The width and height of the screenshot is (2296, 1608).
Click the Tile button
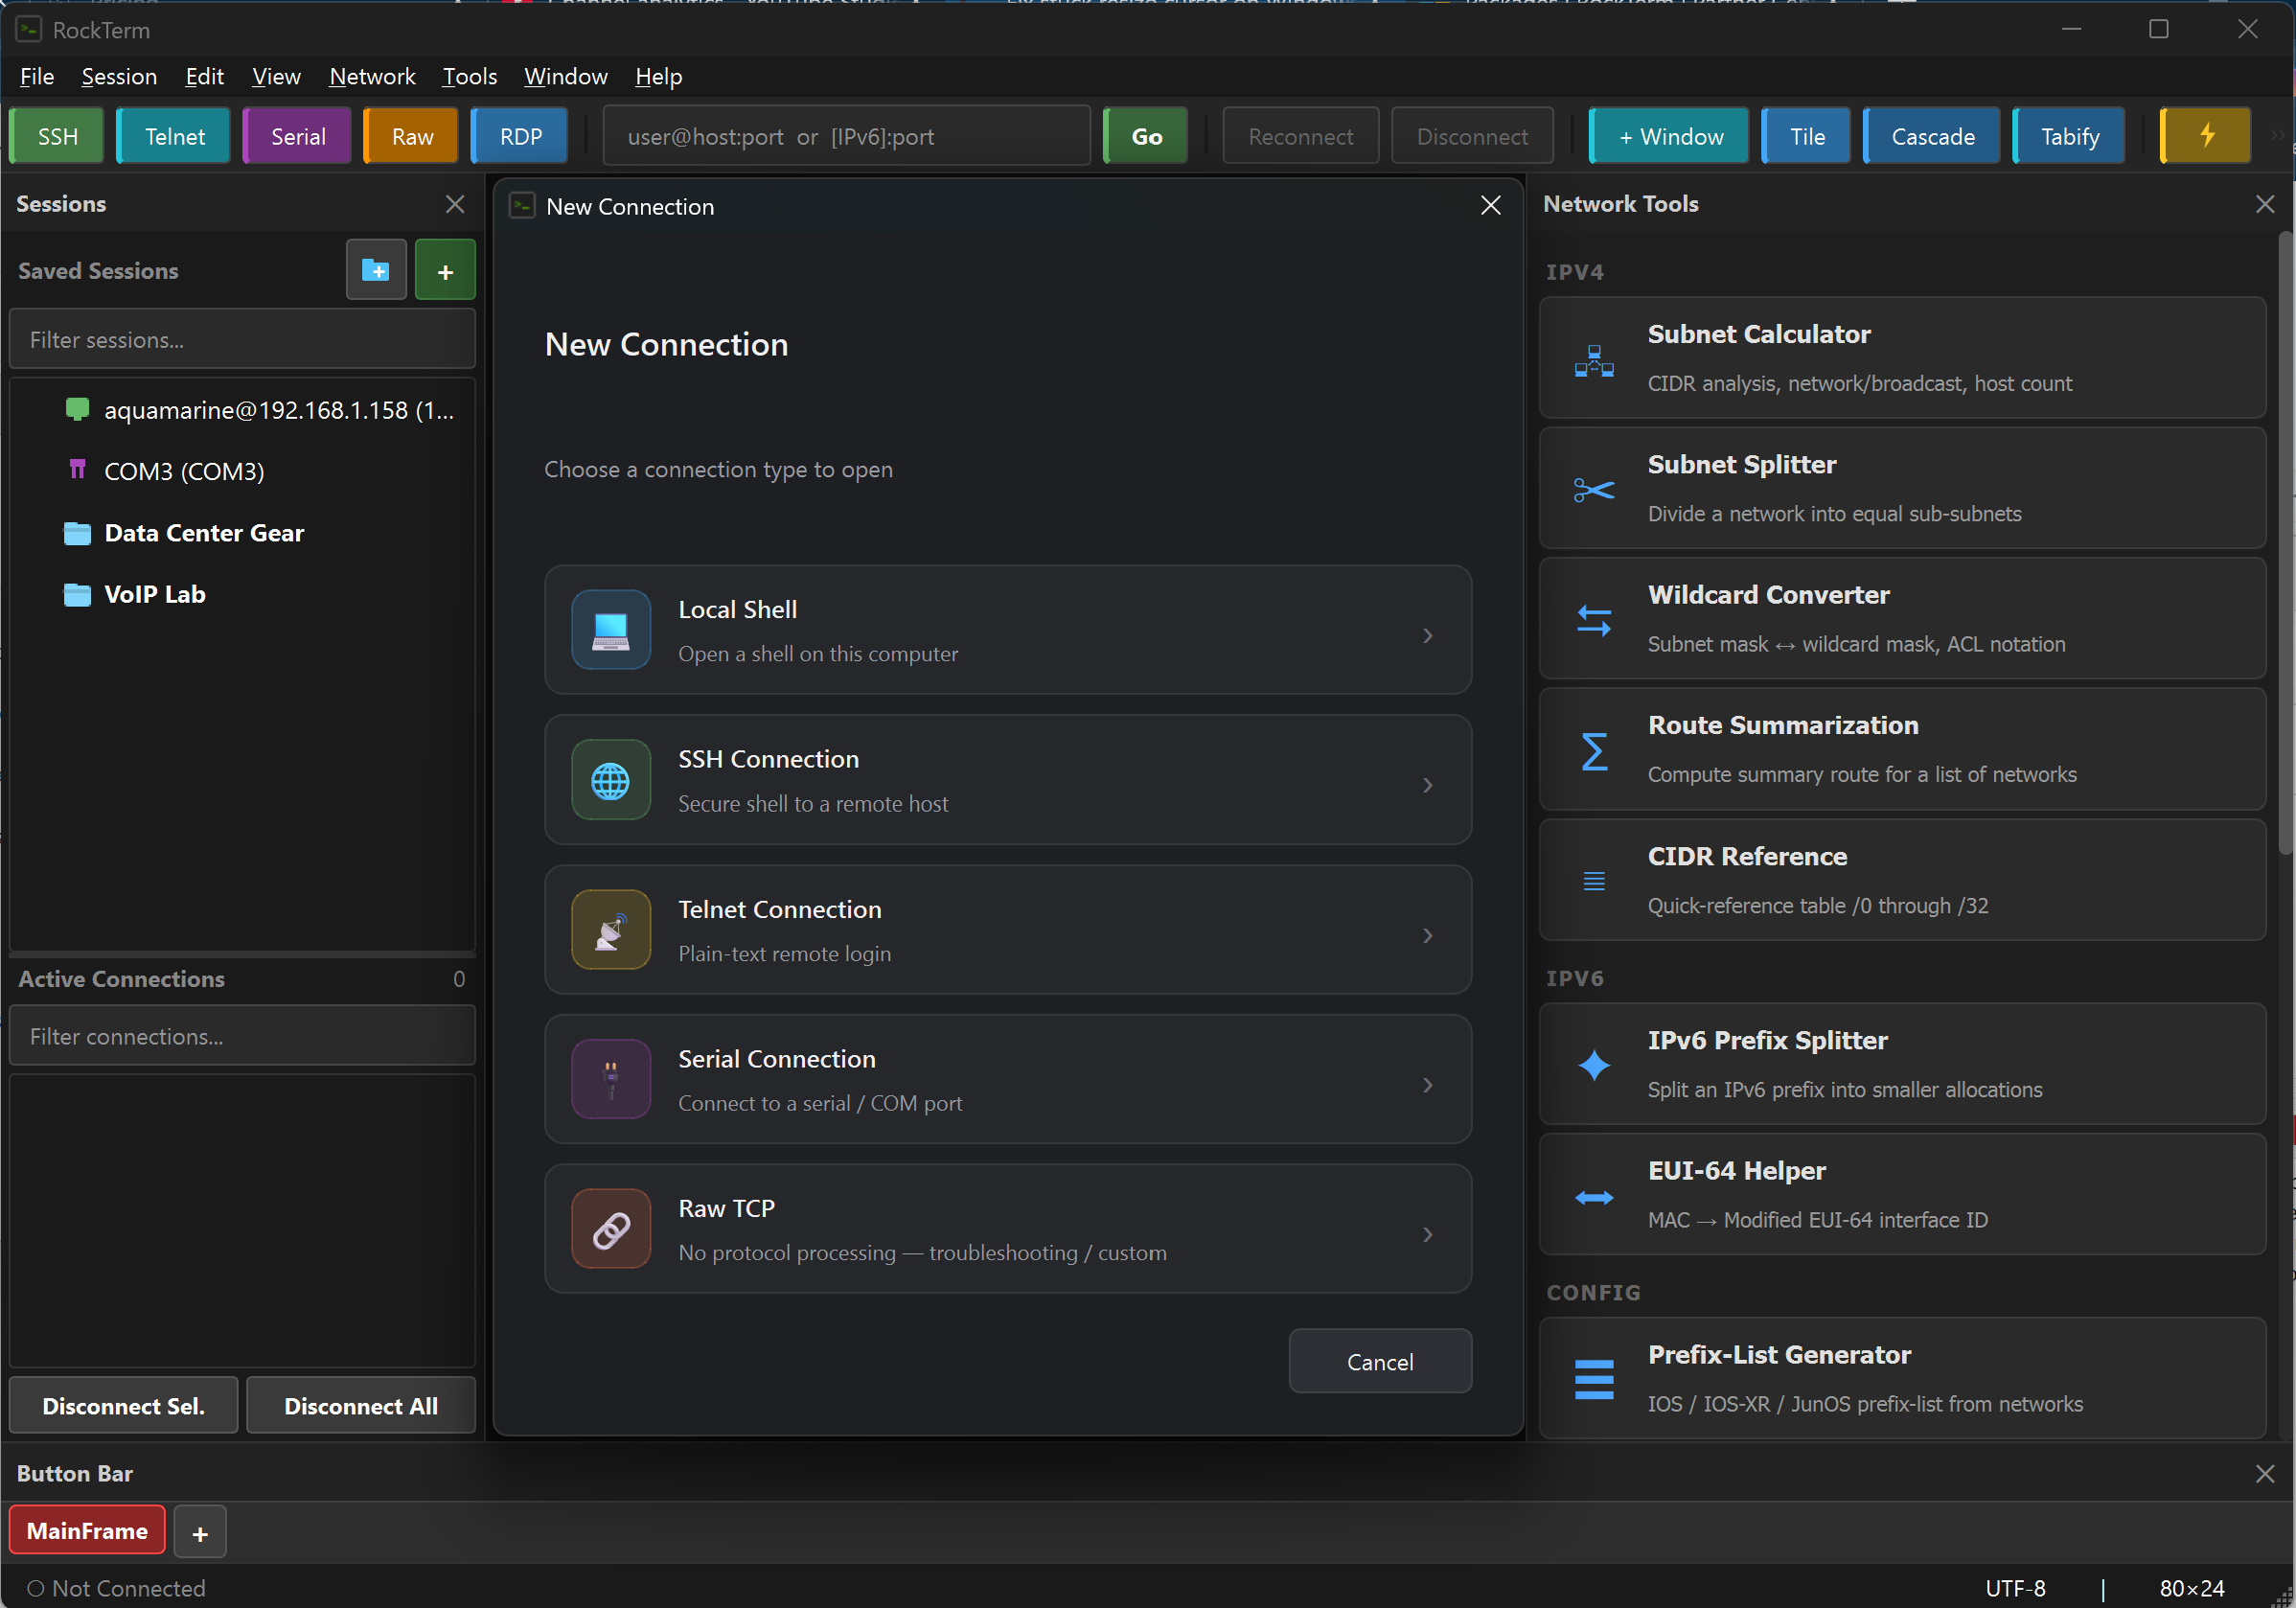(1806, 136)
